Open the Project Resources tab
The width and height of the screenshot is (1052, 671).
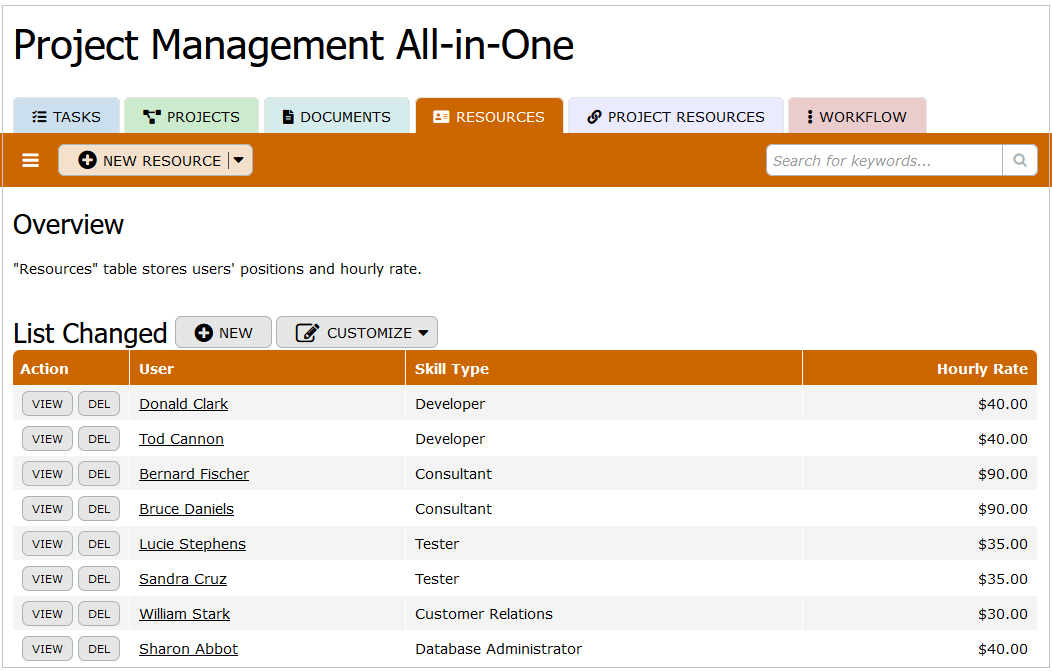click(676, 117)
